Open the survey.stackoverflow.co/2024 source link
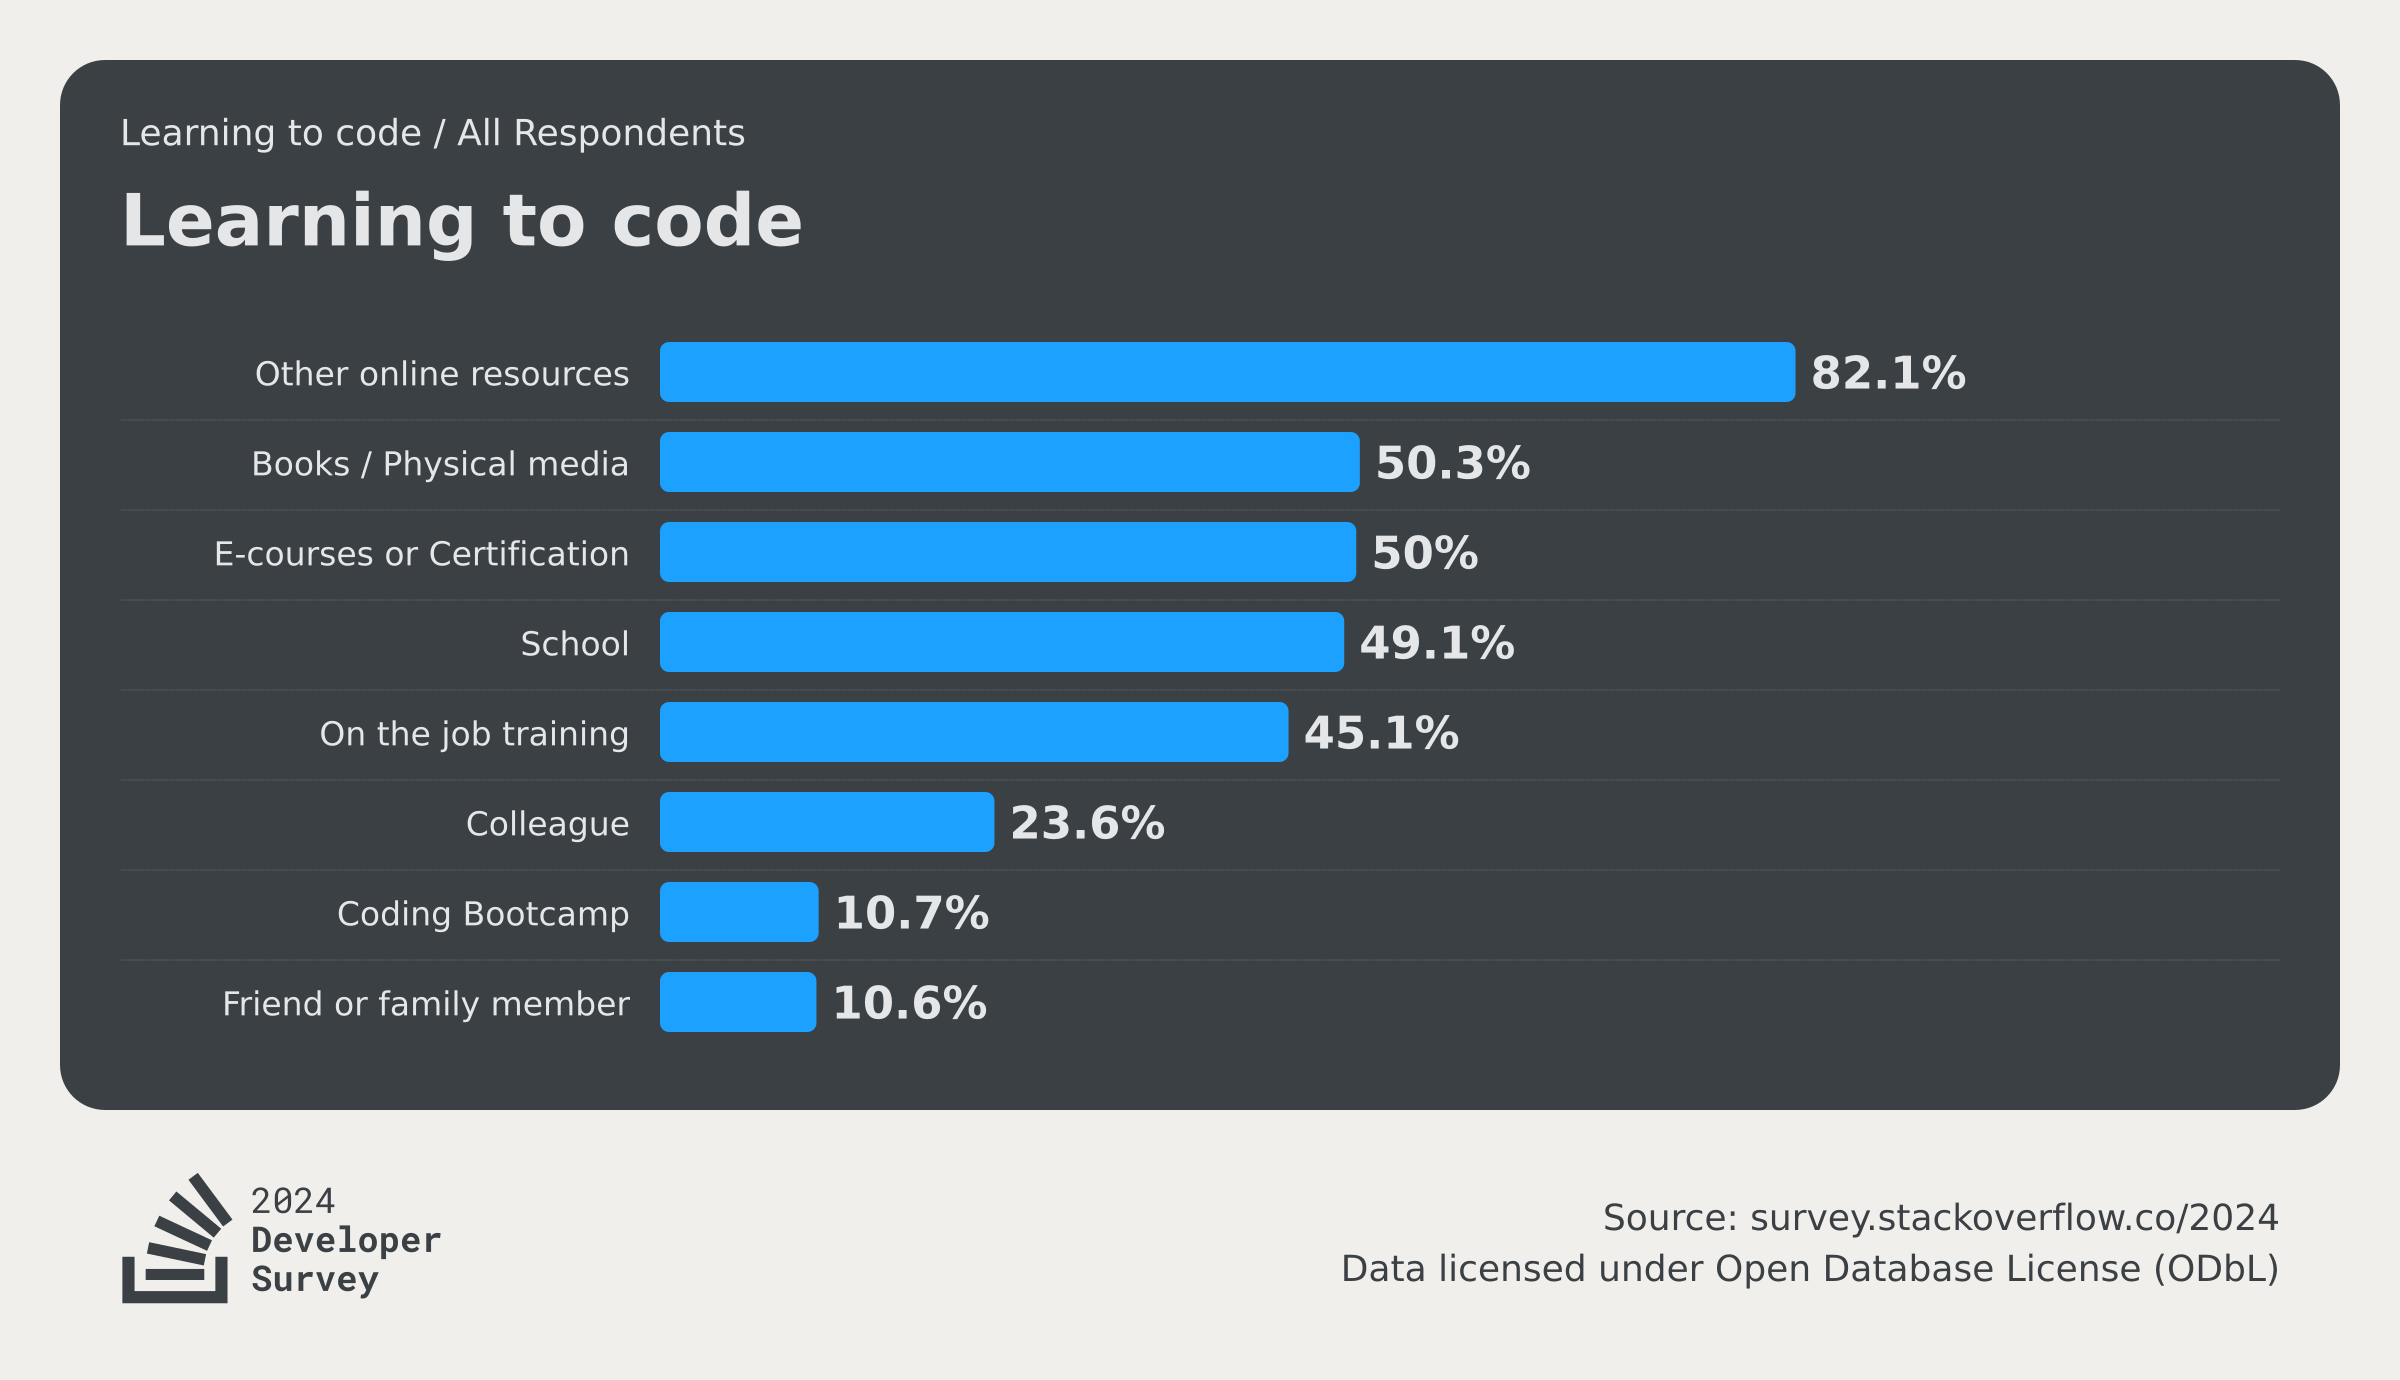 pos(2014,1217)
